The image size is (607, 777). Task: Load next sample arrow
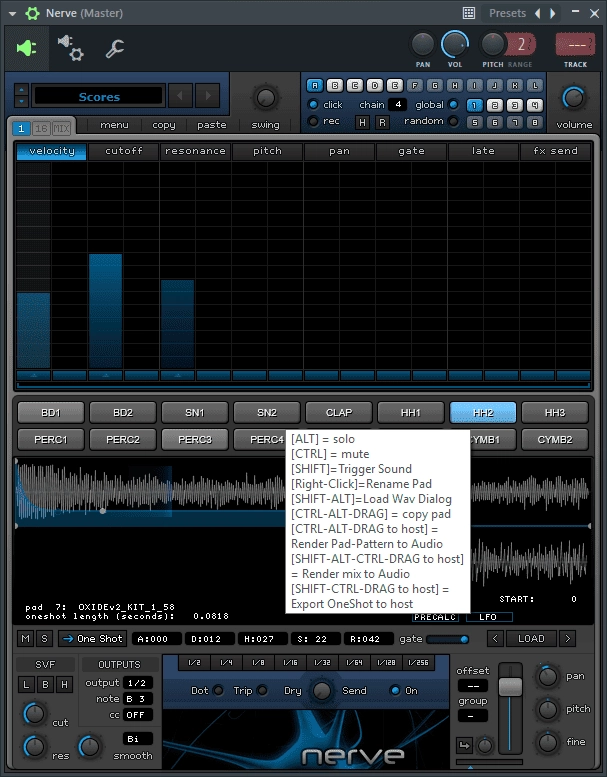tap(567, 639)
